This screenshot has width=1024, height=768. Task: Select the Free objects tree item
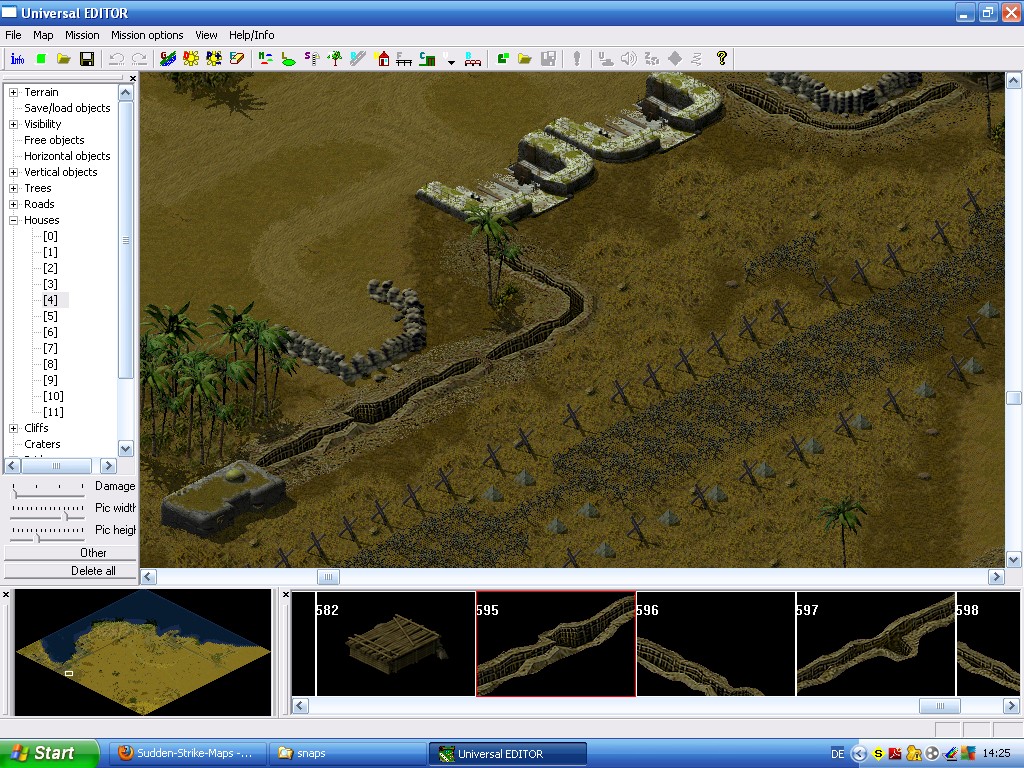54,140
